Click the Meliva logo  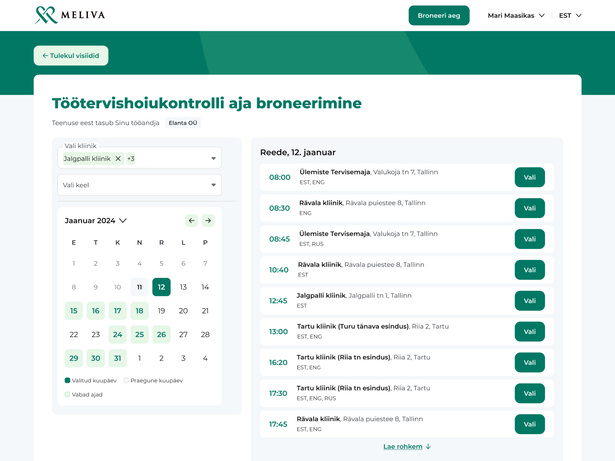(x=69, y=15)
